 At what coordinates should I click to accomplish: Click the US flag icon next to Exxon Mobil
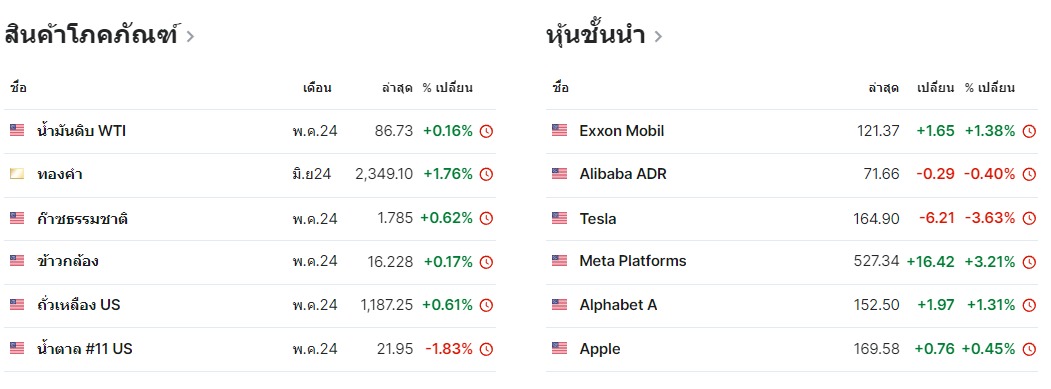[x=559, y=131]
